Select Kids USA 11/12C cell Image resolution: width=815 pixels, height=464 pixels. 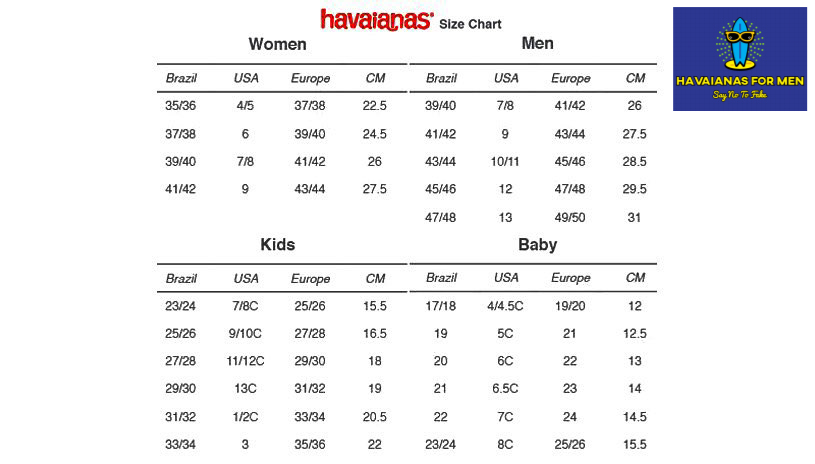pyautogui.click(x=245, y=361)
